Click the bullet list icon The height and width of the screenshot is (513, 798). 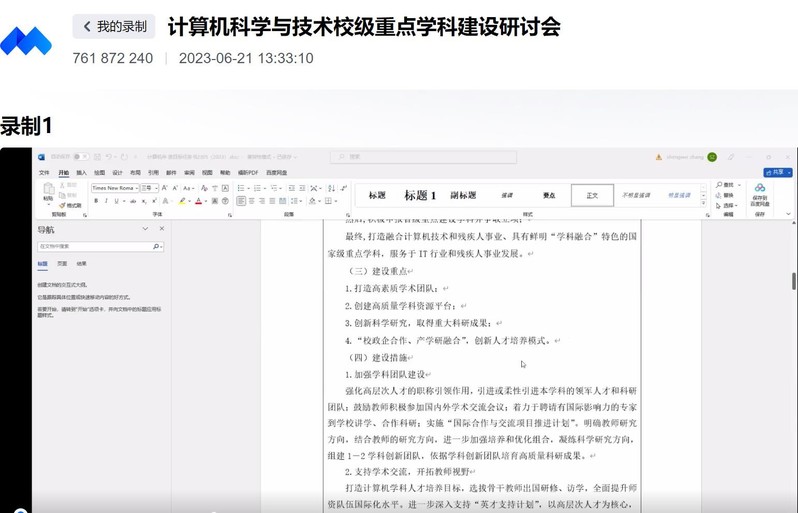click(242, 187)
